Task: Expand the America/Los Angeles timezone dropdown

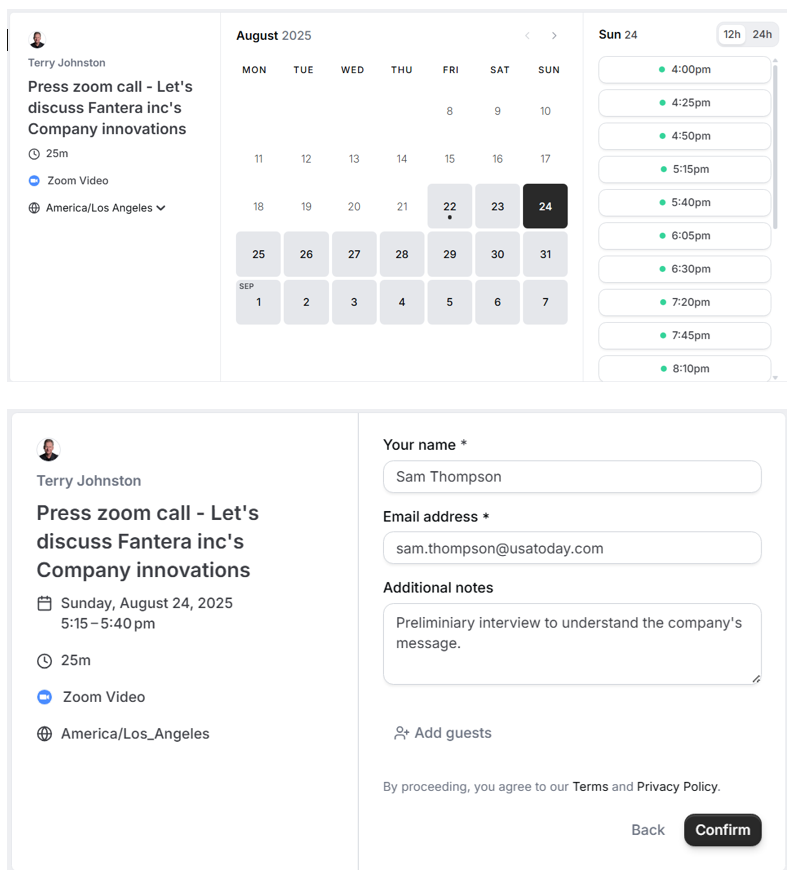Action: pyautogui.click(x=161, y=208)
